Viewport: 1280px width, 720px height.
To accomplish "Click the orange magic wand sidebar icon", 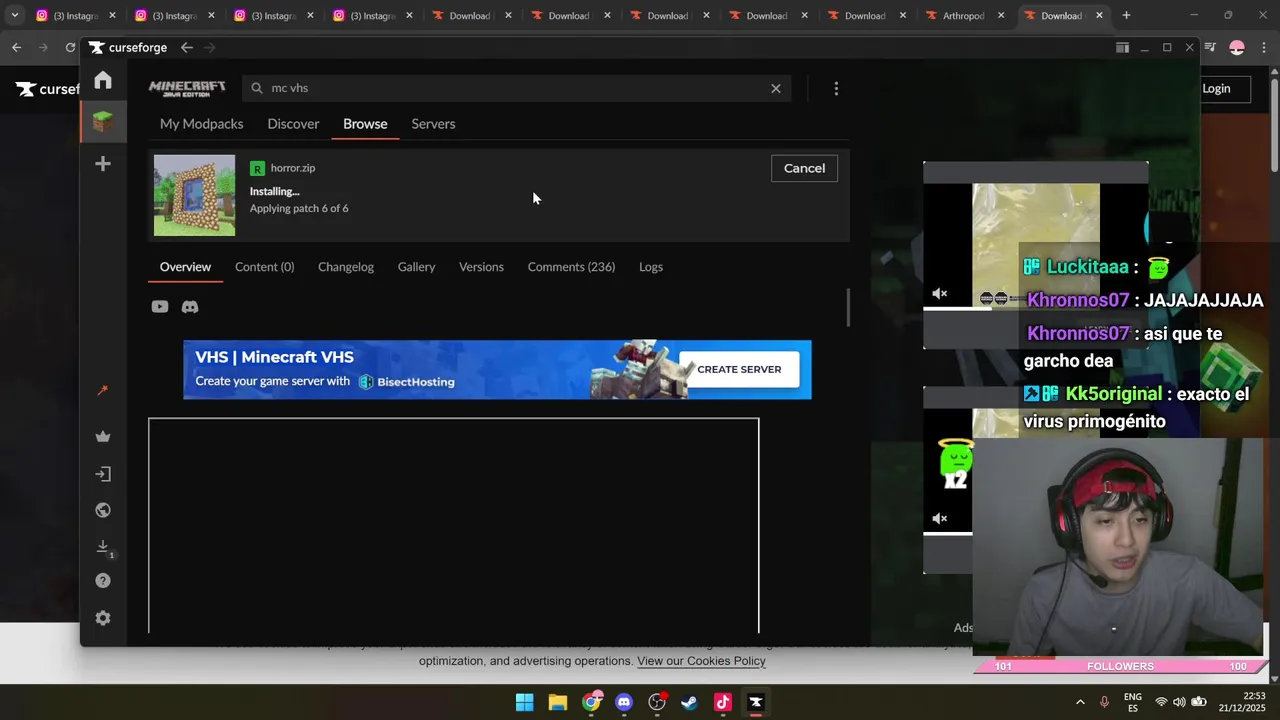I will tap(103, 390).
